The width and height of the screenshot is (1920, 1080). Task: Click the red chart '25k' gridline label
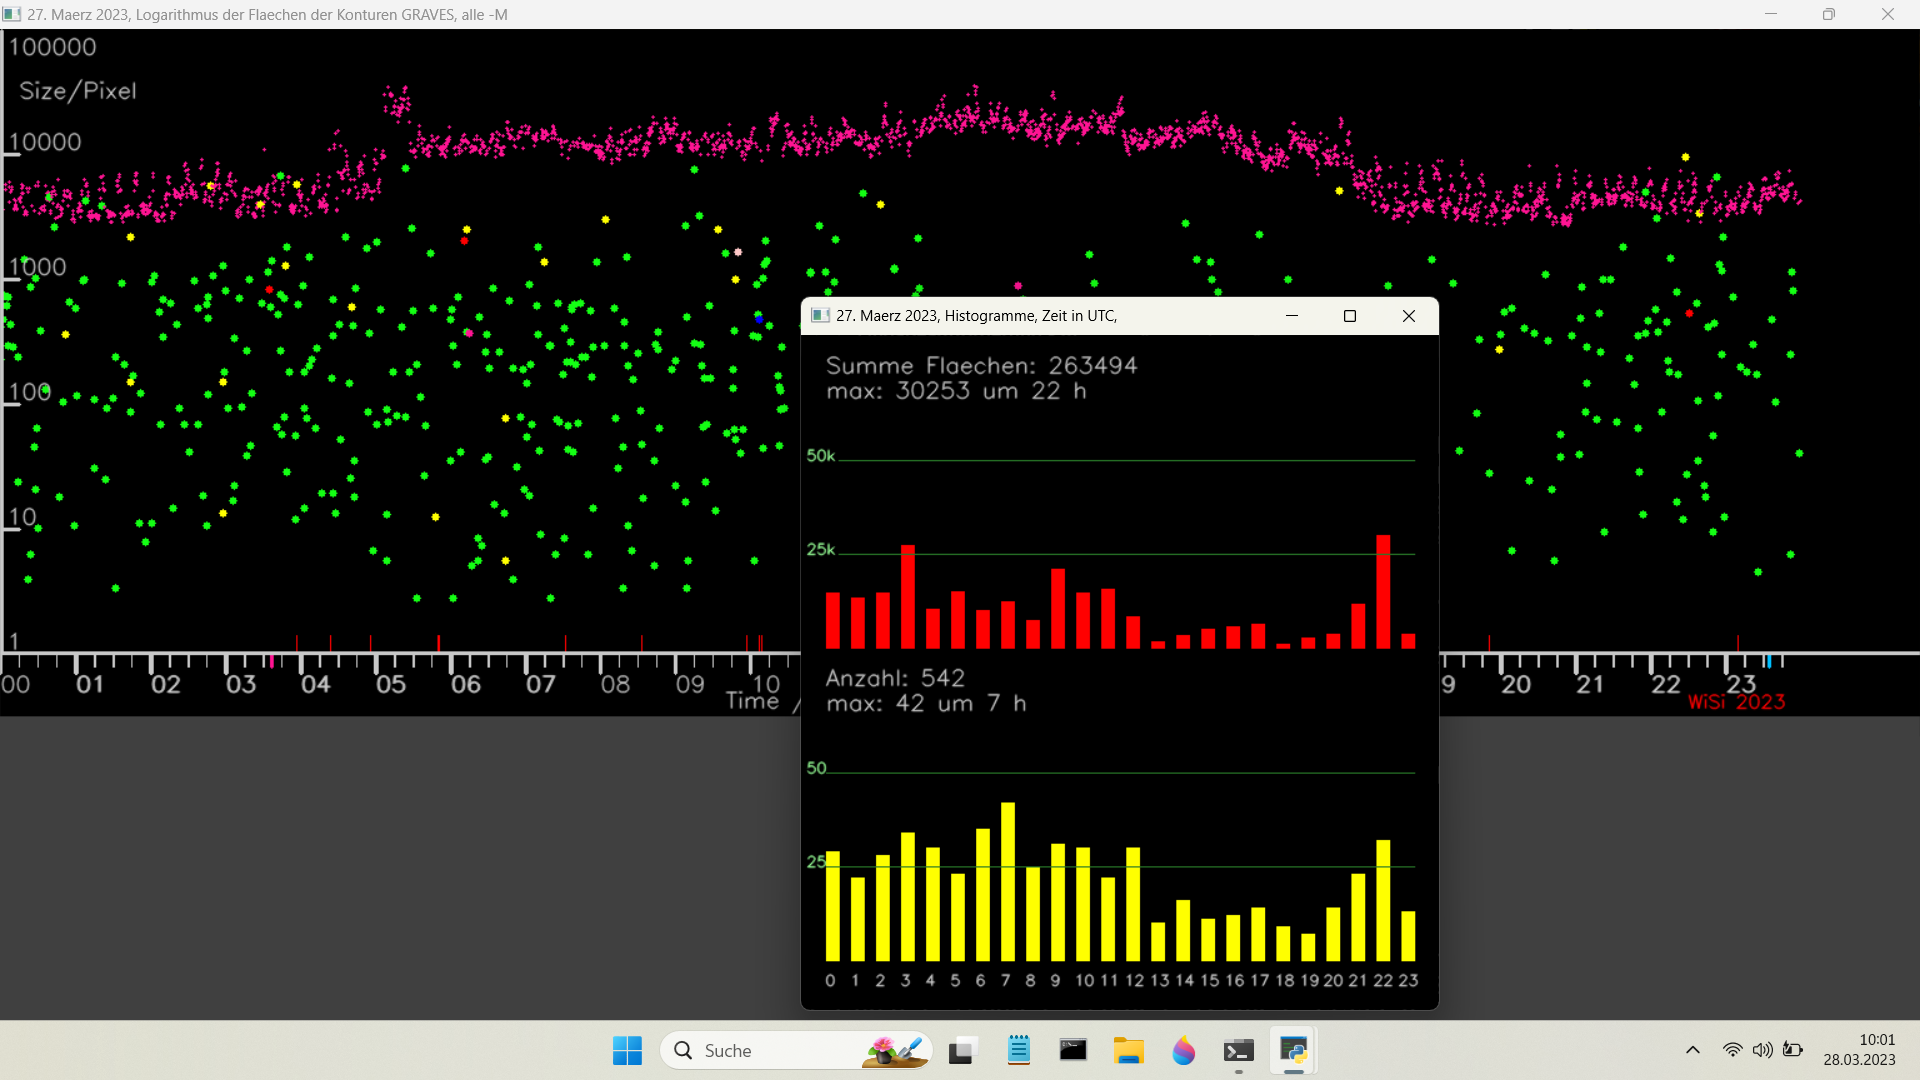coord(821,550)
